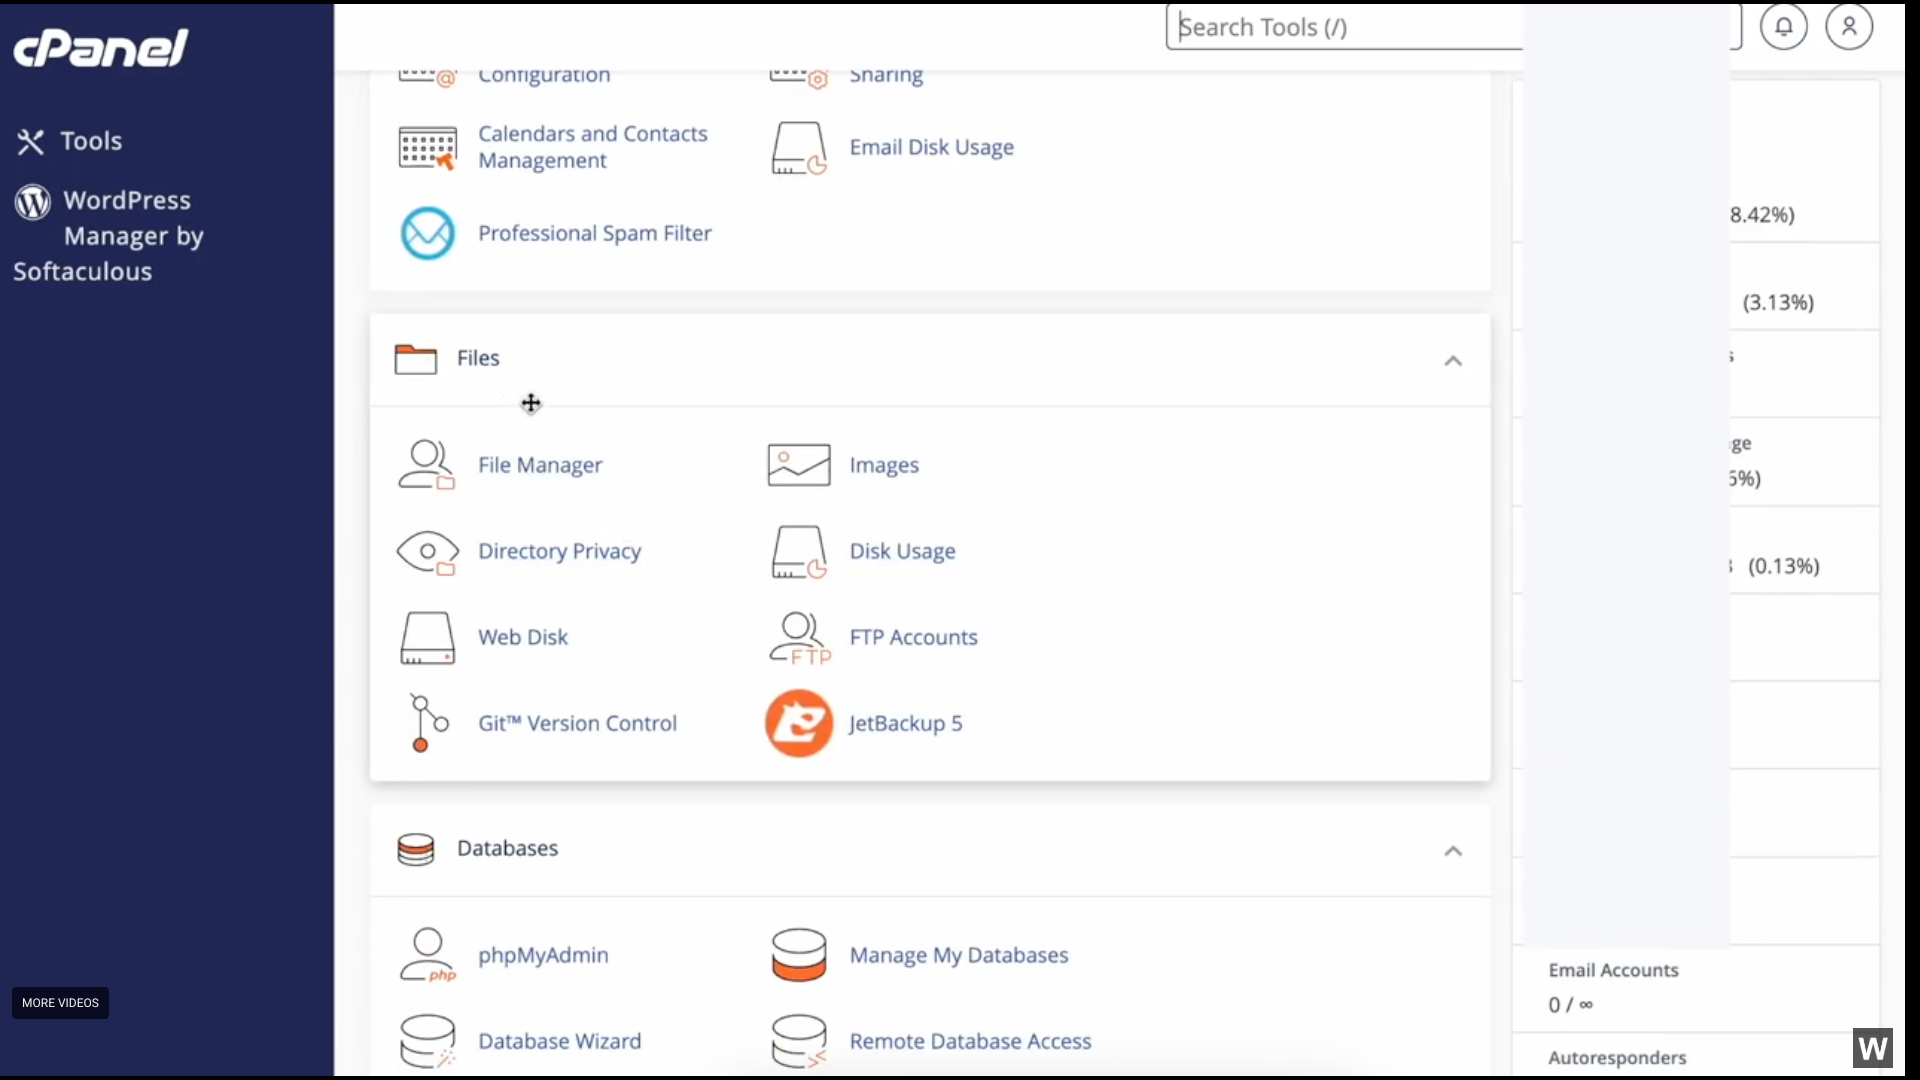The width and height of the screenshot is (1920, 1080).
Task: Click the Professional Spam Filter icon
Action: tap(427, 233)
